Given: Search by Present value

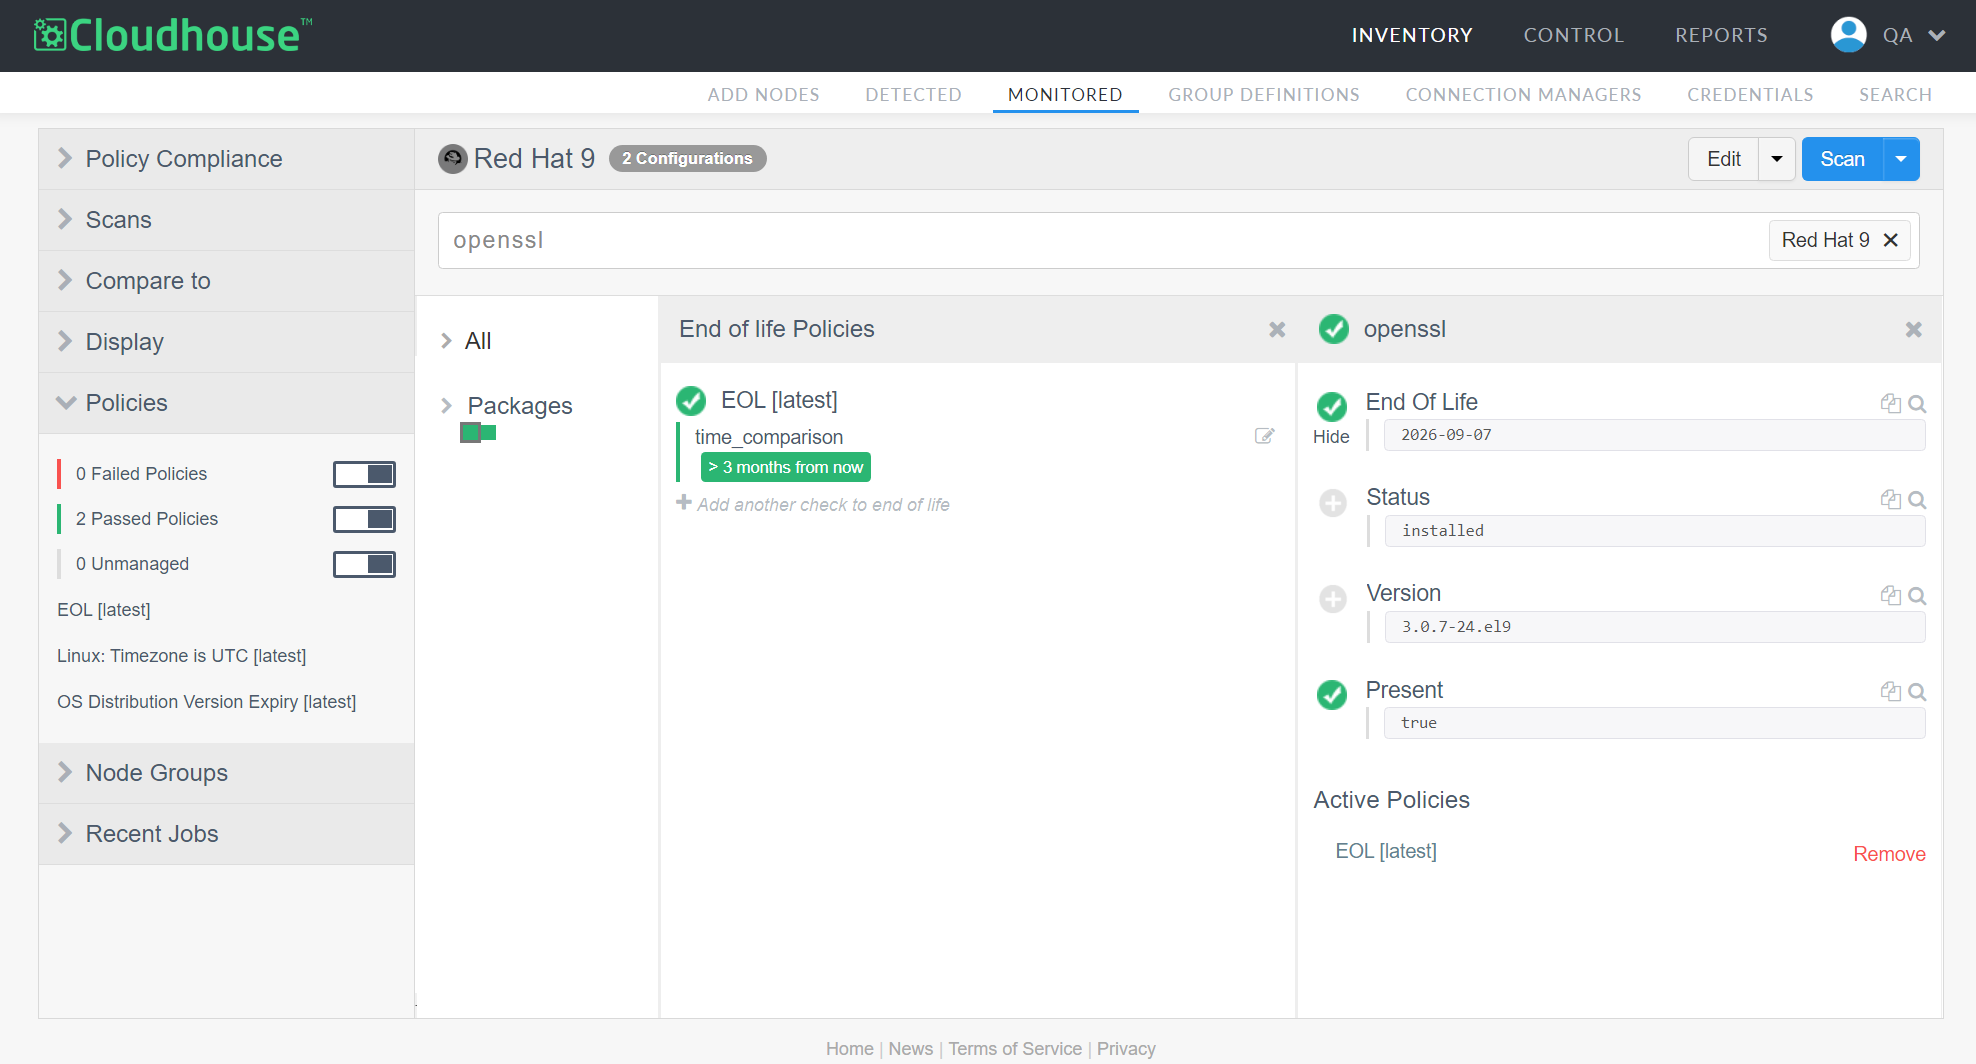Looking at the screenshot, I should pyautogui.click(x=1917, y=692).
